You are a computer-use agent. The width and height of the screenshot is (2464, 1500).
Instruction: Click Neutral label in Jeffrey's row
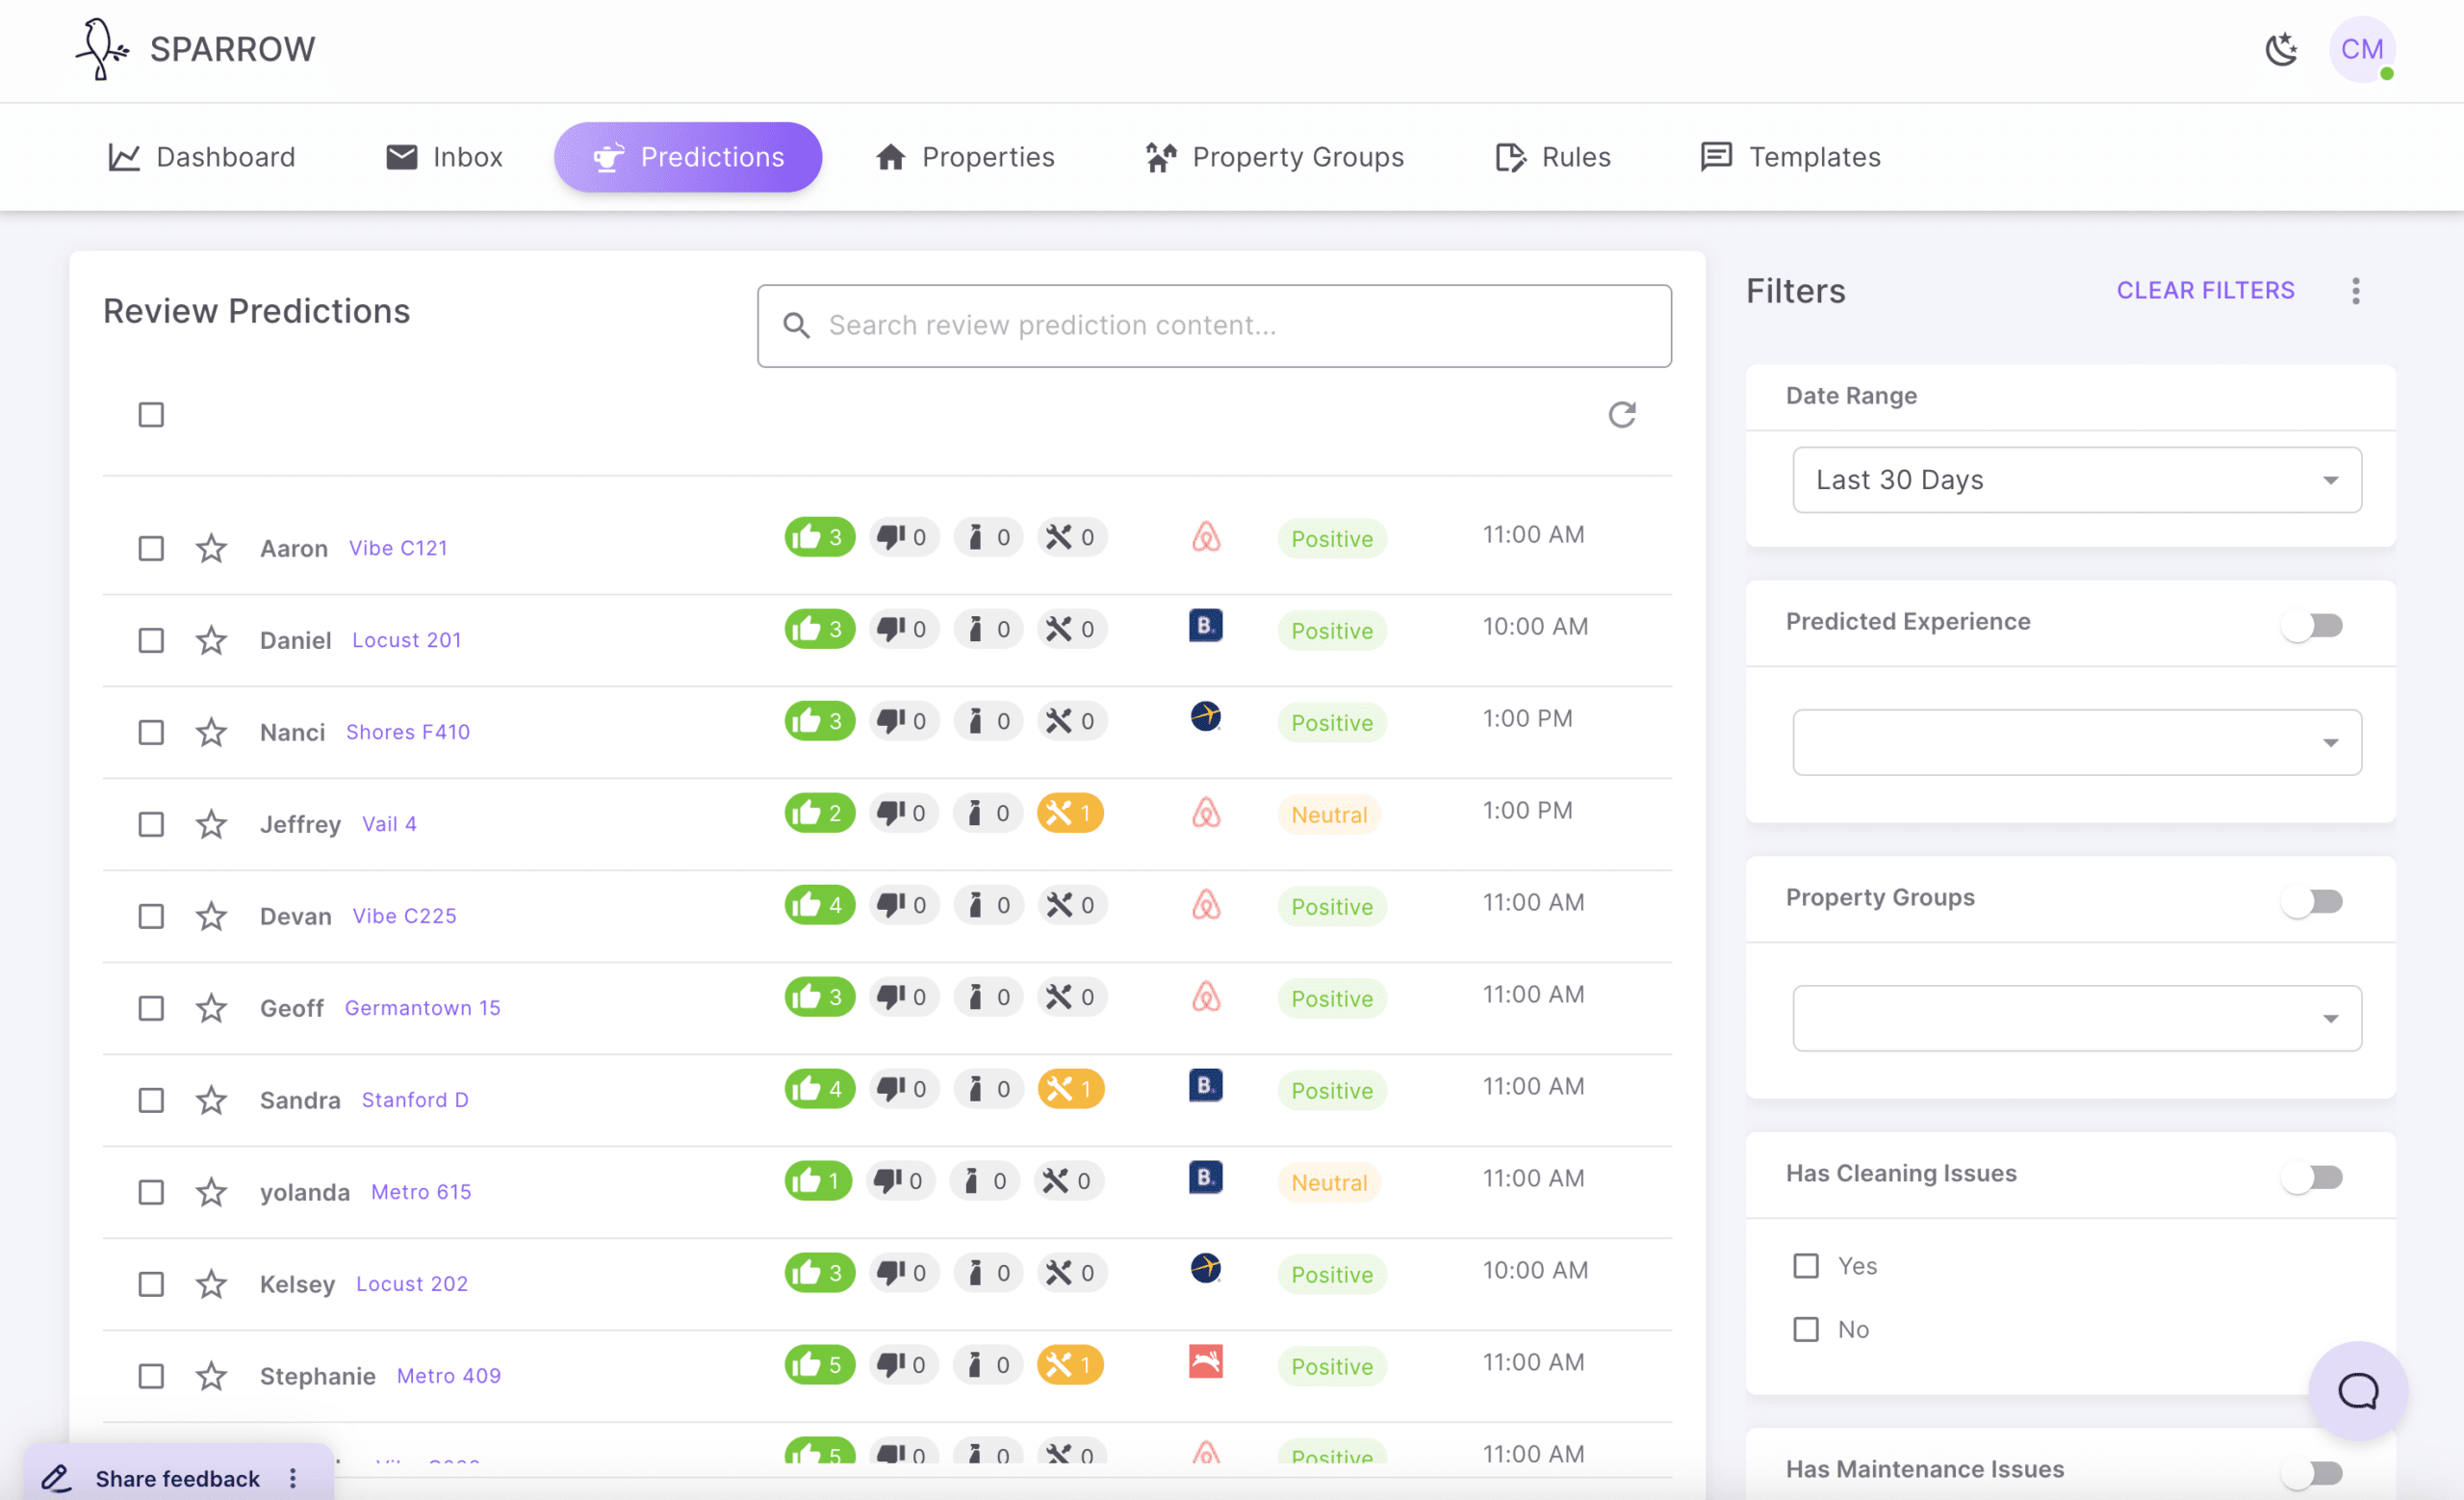coord(1329,815)
